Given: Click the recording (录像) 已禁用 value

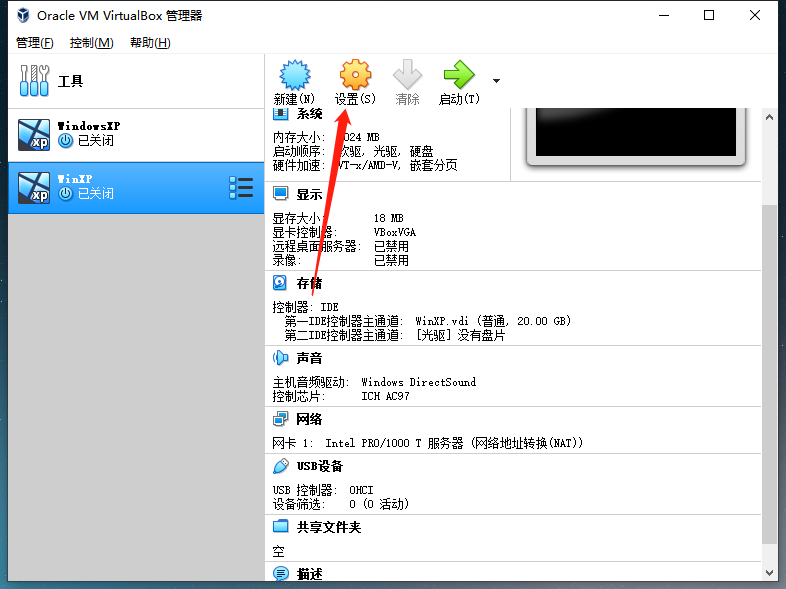Looking at the screenshot, I should (x=391, y=260).
